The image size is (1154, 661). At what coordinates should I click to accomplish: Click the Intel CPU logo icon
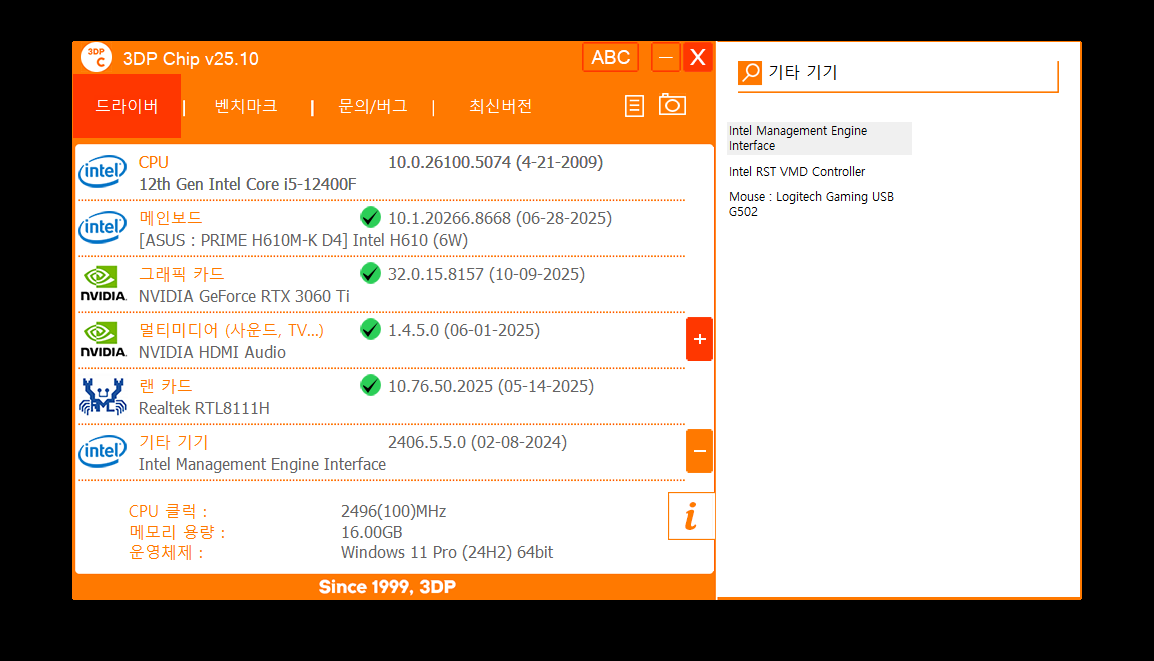[103, 172]
